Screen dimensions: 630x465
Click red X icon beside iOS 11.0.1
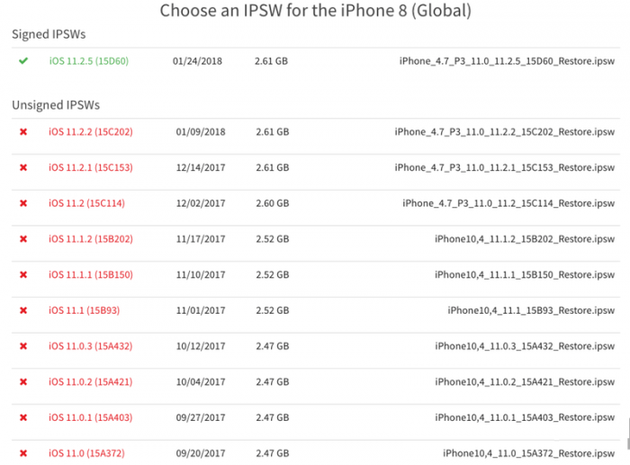(x=23, y=418)
